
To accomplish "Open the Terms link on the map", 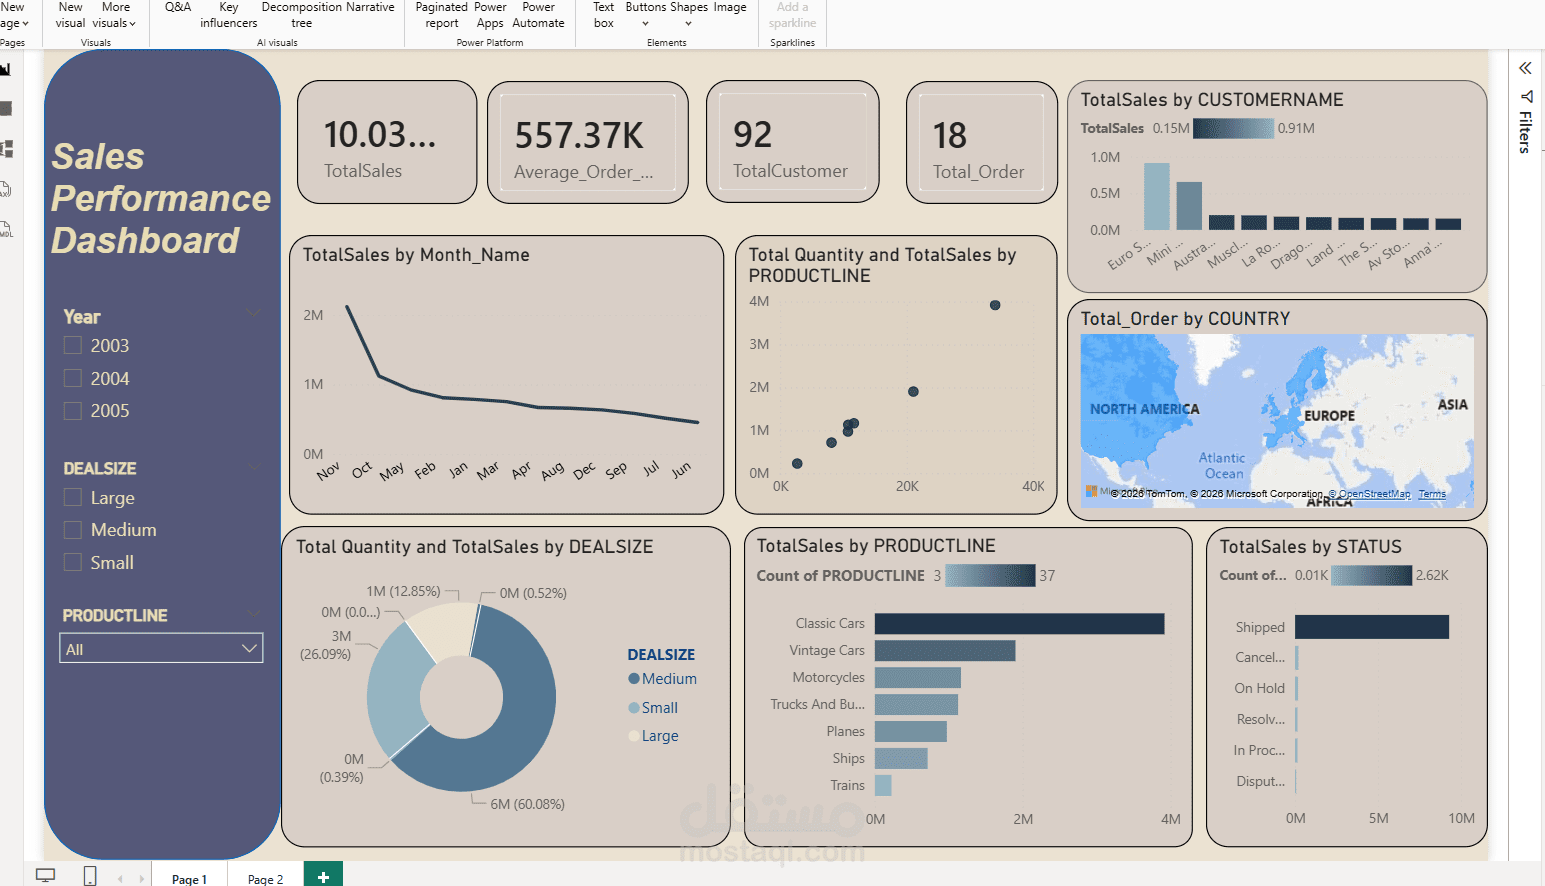I will tap(1431, 494).
